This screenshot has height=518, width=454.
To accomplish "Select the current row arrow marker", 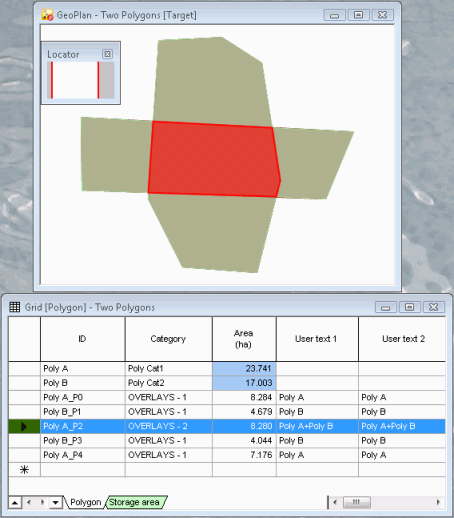I will tap(24, 426).
